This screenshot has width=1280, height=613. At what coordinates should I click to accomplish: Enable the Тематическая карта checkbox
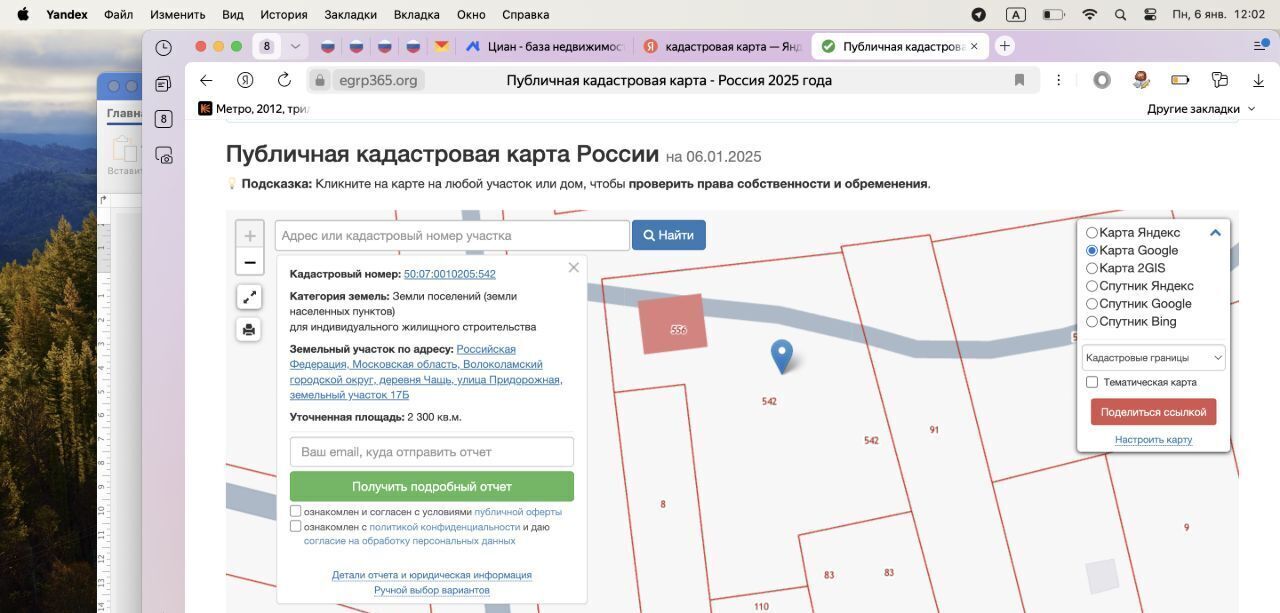click(x=1092, y=382)
